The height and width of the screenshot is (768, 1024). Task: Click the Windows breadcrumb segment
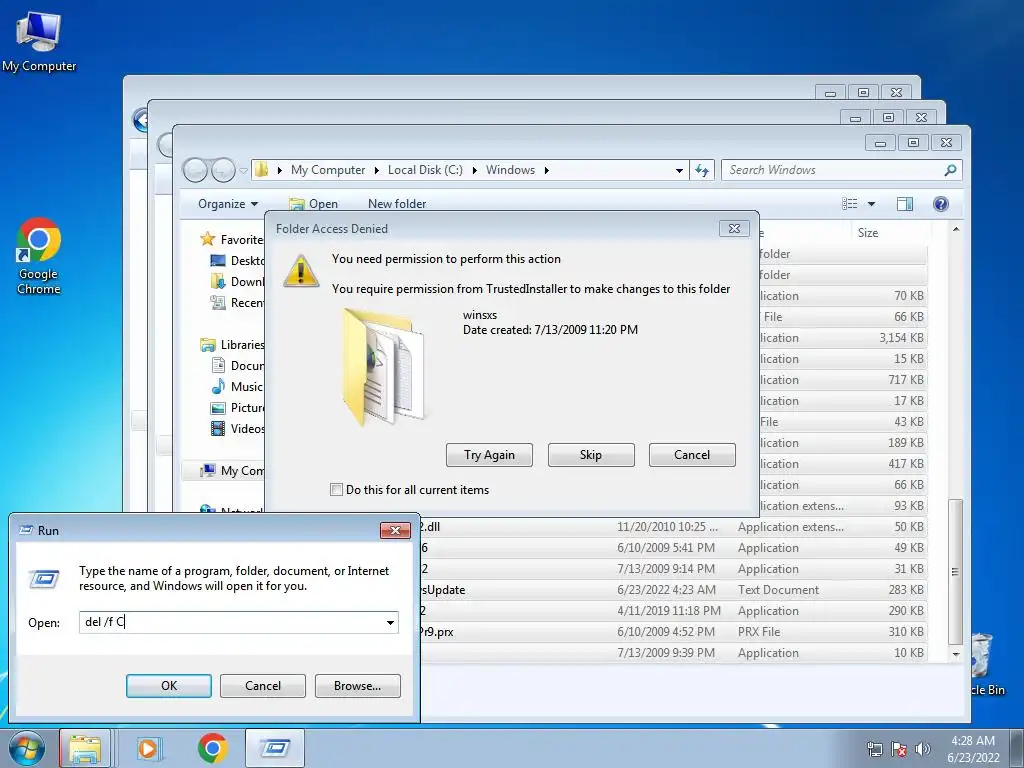[510, 170]
